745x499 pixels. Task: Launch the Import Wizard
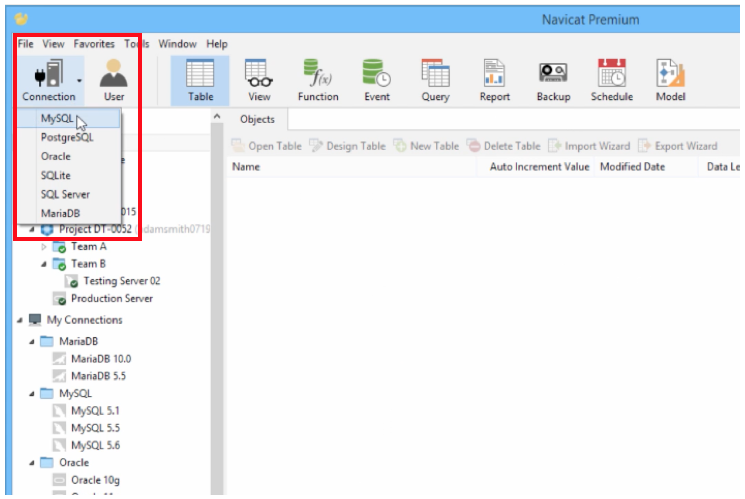tap(589, 146)
